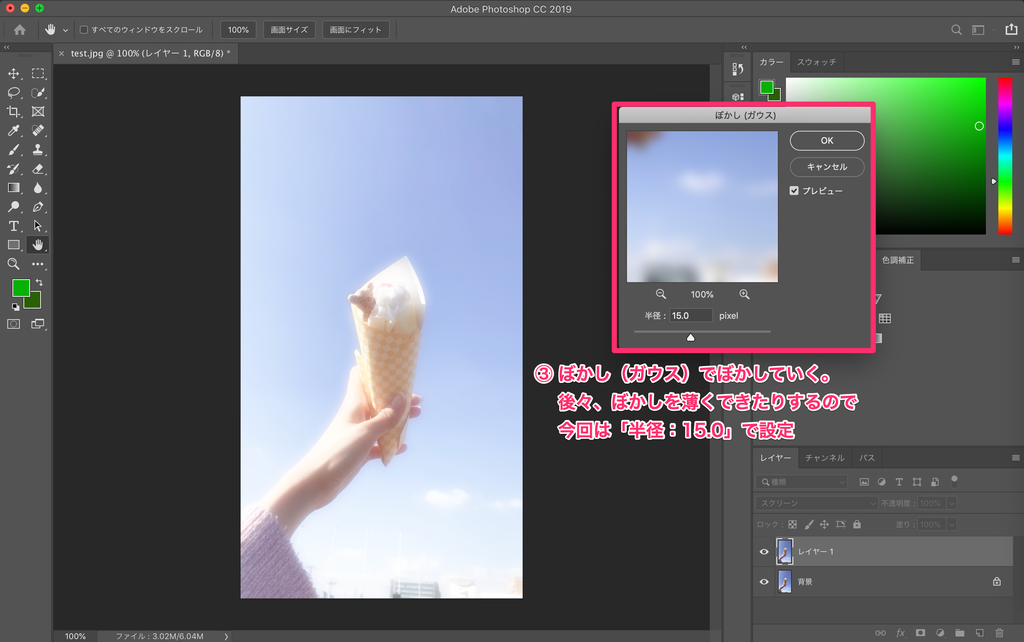Select the Zoom tool in toolbar

tap(13, 264)
